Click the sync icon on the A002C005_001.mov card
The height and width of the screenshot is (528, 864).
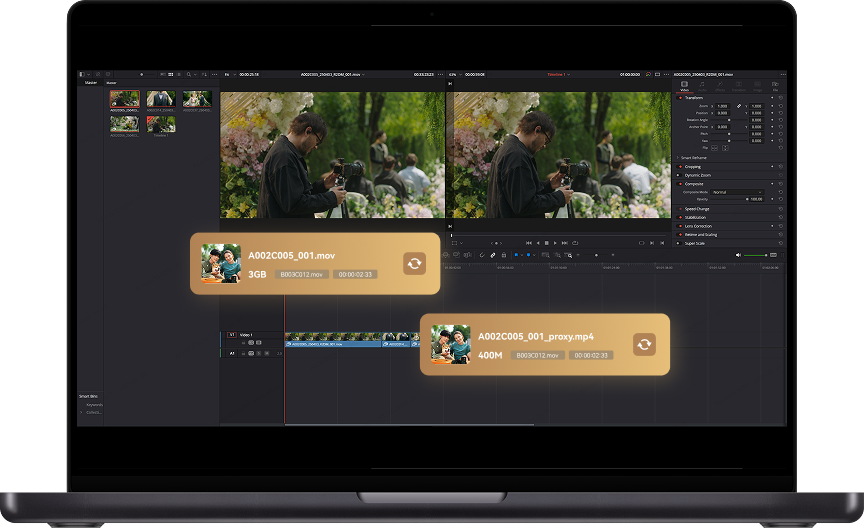(x=414, y=264)
